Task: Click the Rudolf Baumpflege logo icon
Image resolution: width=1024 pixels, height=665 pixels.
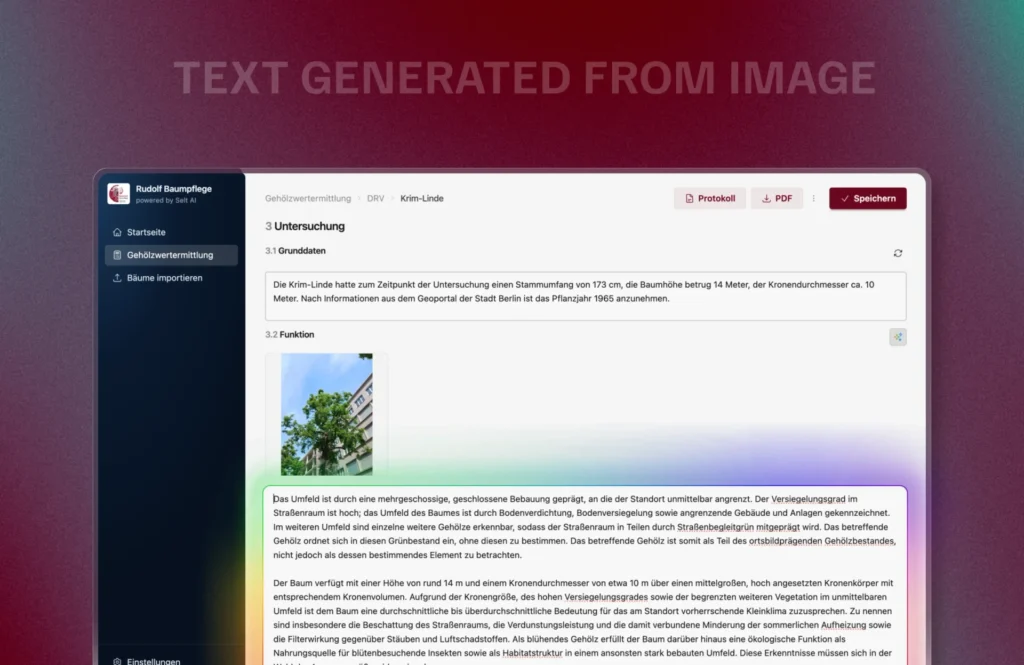Action: pyautogui.click(x=118, y=193)
